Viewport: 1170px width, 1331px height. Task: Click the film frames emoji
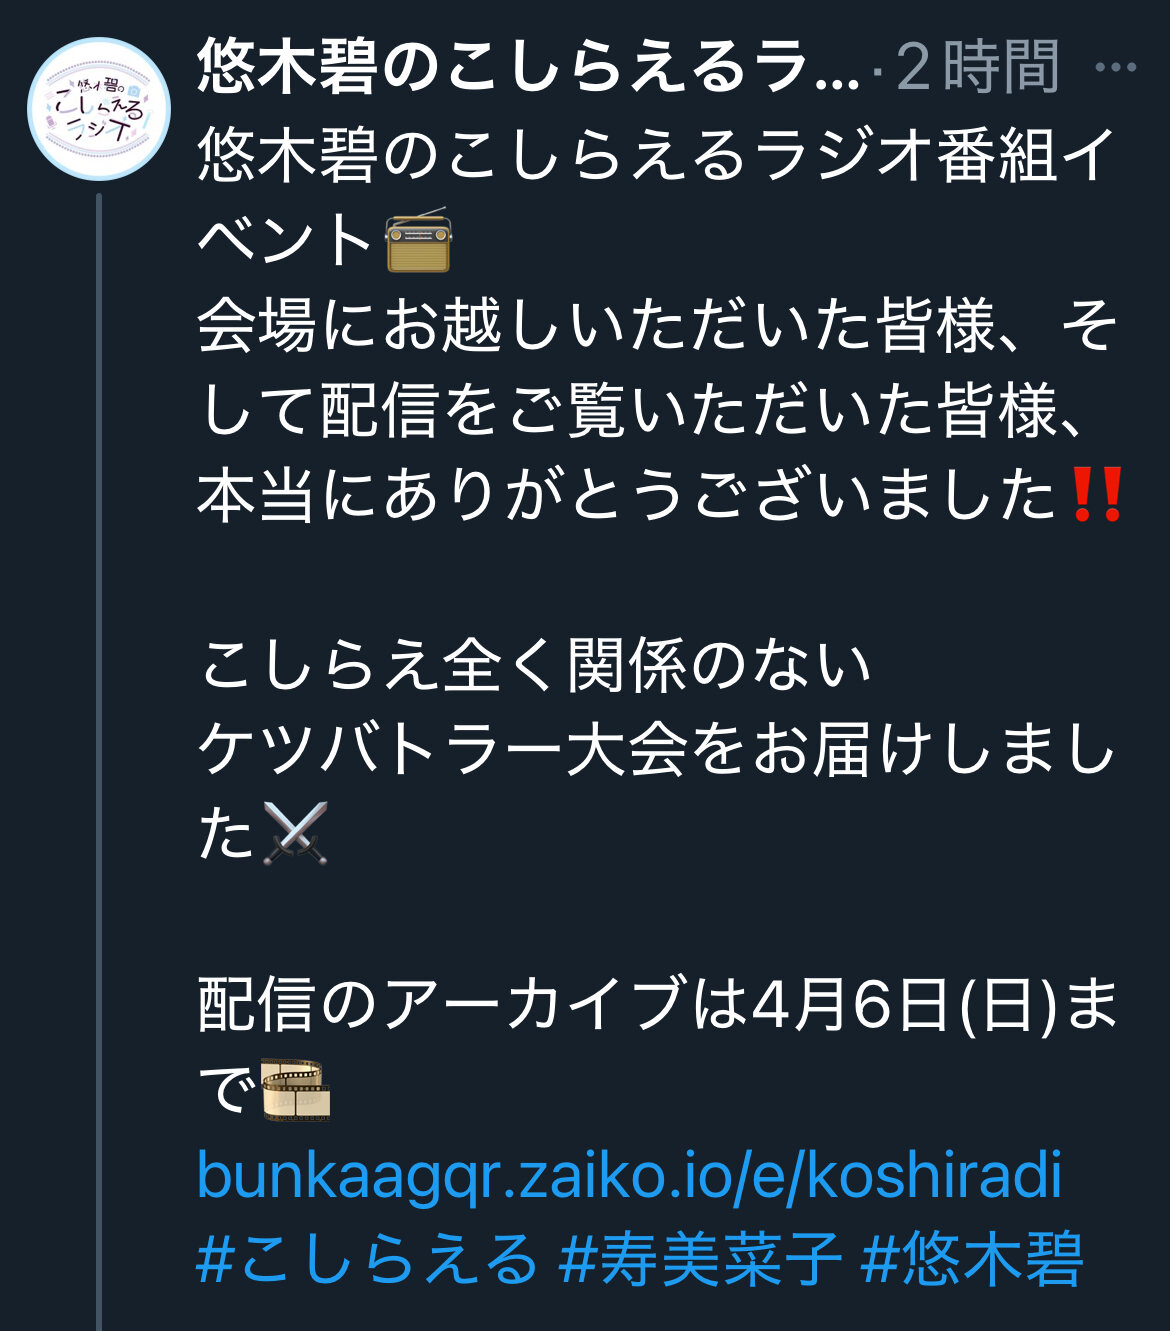[295, 1090]
